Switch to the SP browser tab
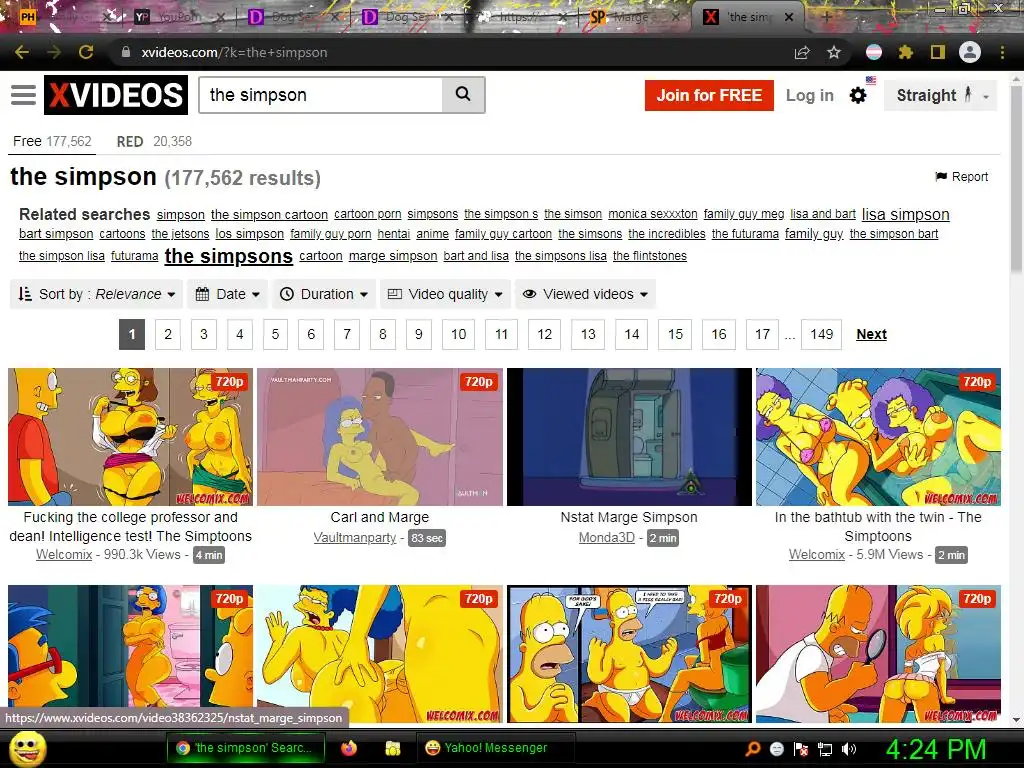 coord(635,16)
